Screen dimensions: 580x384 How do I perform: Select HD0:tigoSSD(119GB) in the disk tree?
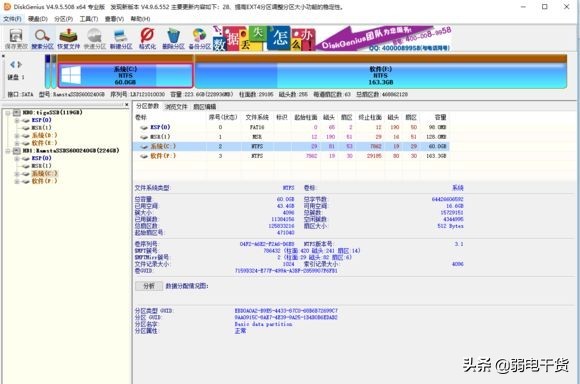52,112
